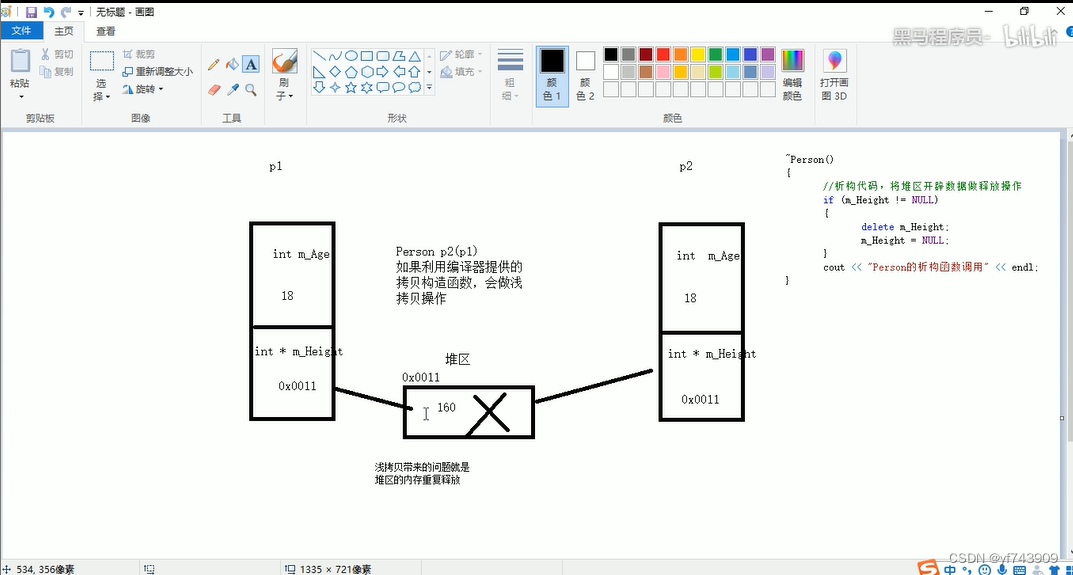The image size is (1073, 575).
Task: Click the rectangular selection icon
Action: (102, 61)
